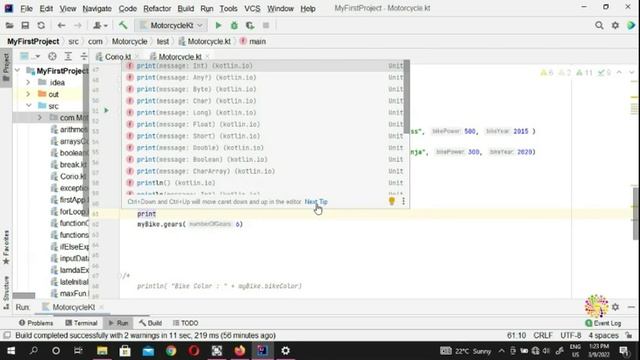This screenshot has height=360, width=640.
Task: Open the MotorcycleKt run configuration dropdown
Action: click(x=171, y=25)
